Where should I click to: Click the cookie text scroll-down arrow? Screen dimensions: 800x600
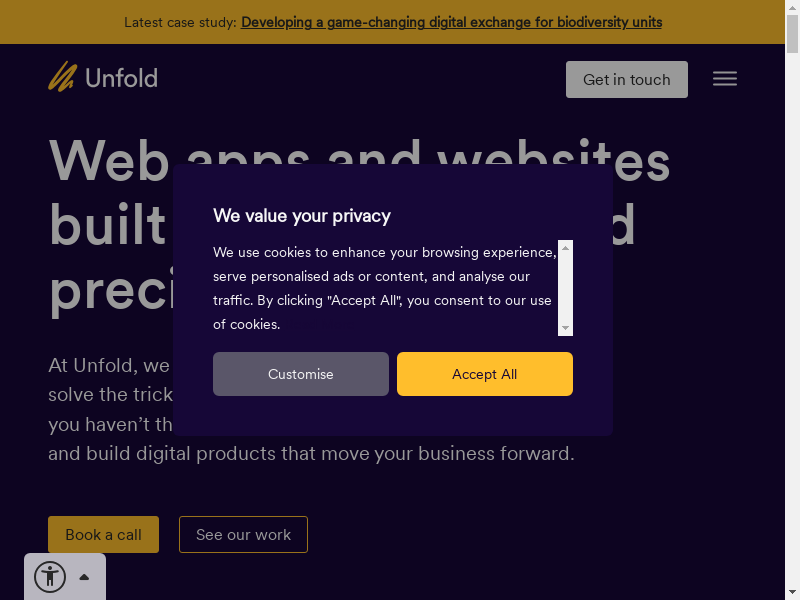[565, 328]
